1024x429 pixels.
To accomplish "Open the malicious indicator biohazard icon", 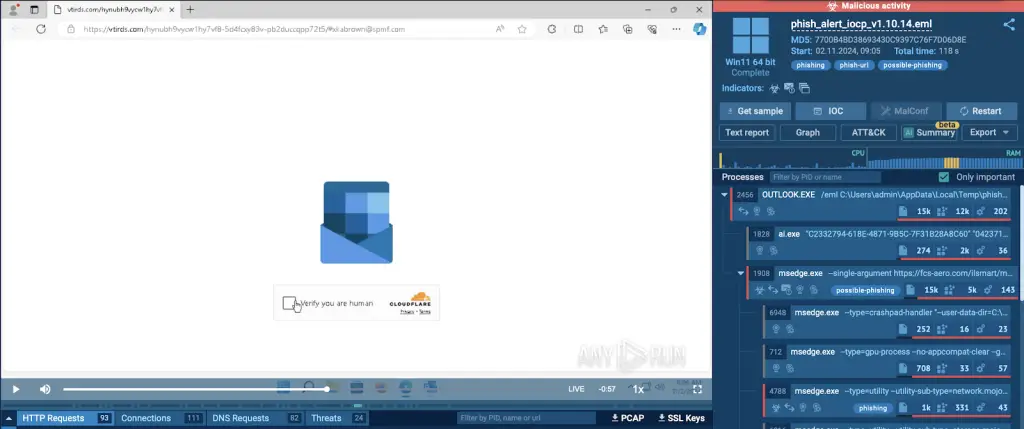I will (775, 88).
